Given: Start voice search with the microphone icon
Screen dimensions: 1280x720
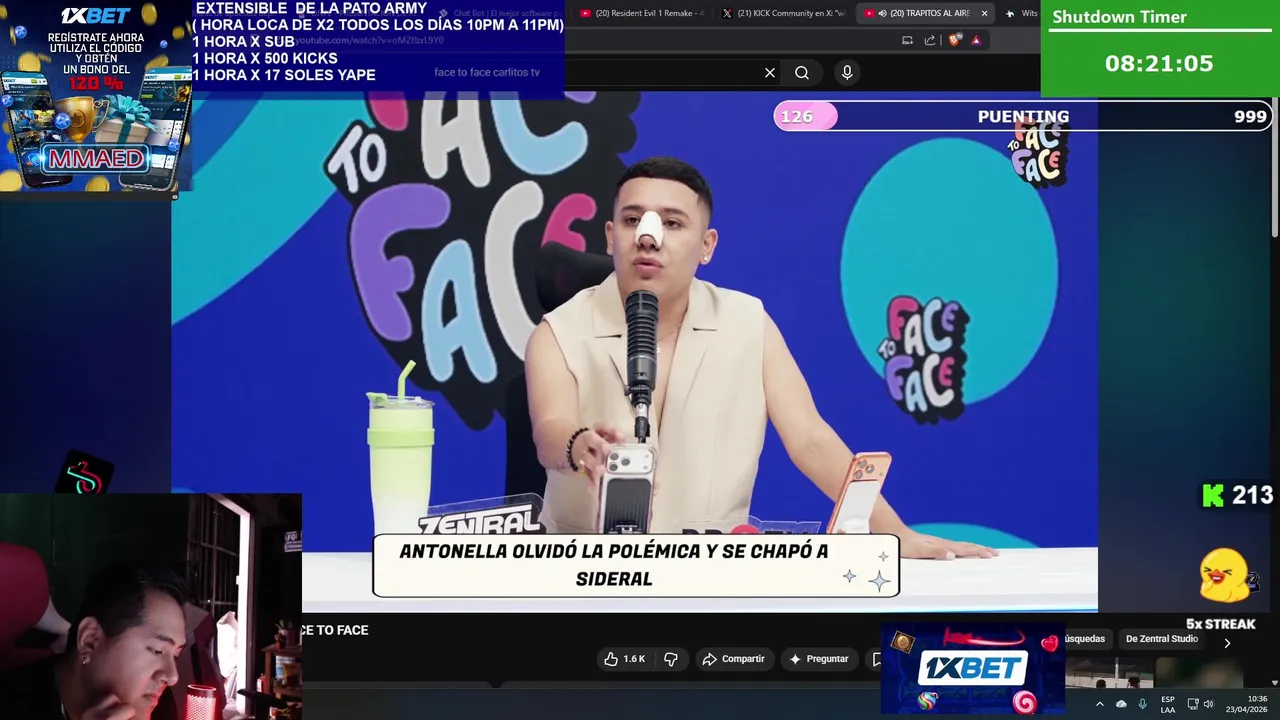Looking at the screenshot, I should click(847, 73).
